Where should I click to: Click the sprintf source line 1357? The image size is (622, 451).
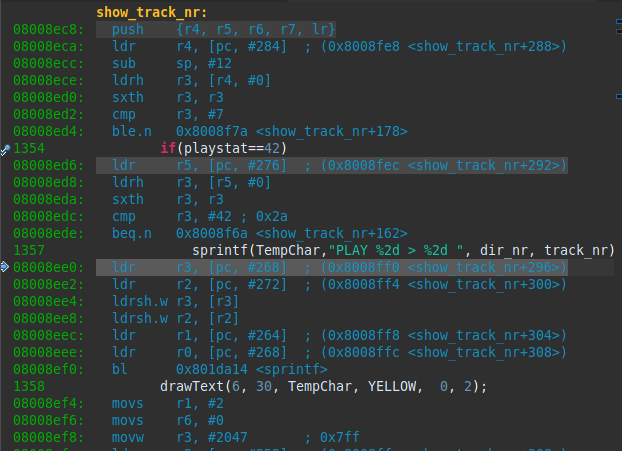[x=403, y=251]
